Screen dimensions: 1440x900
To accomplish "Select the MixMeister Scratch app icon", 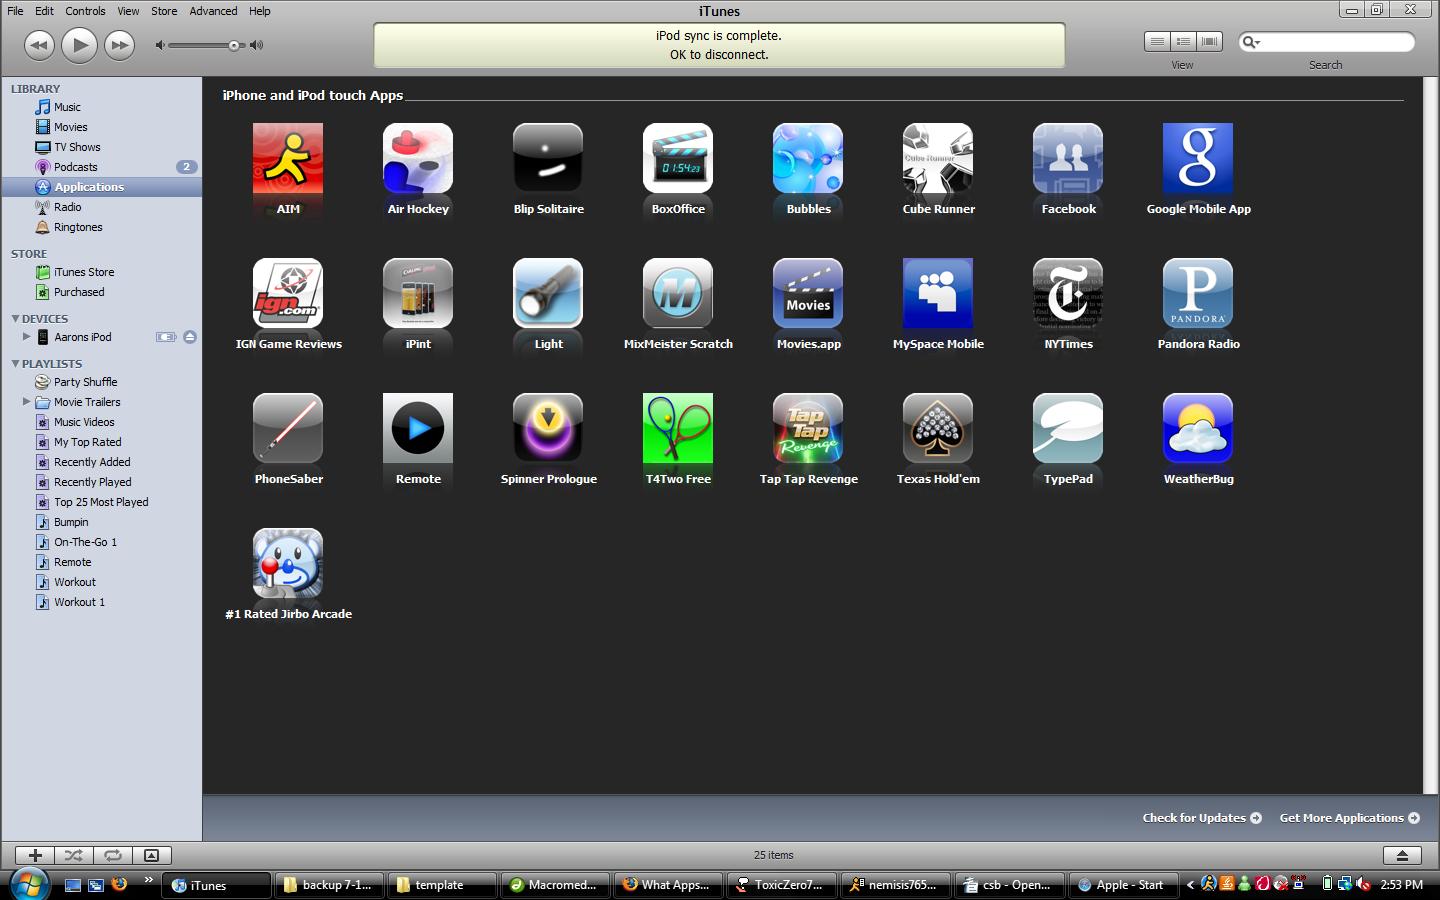I will tap(678, 293).
